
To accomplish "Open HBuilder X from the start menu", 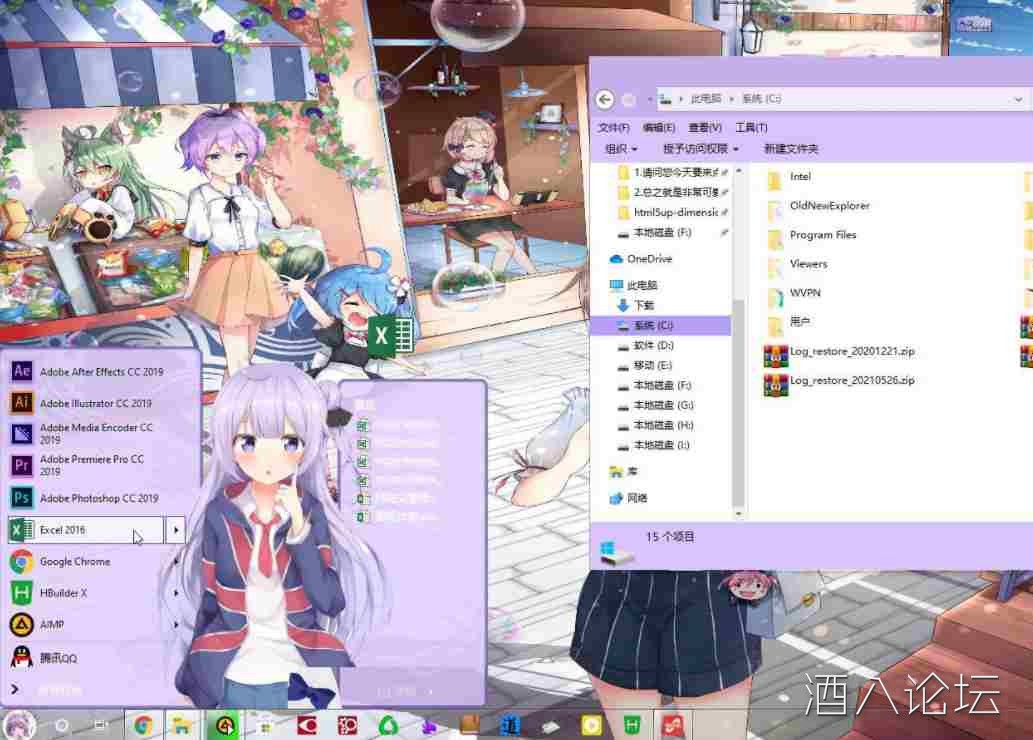I will 60,593.
